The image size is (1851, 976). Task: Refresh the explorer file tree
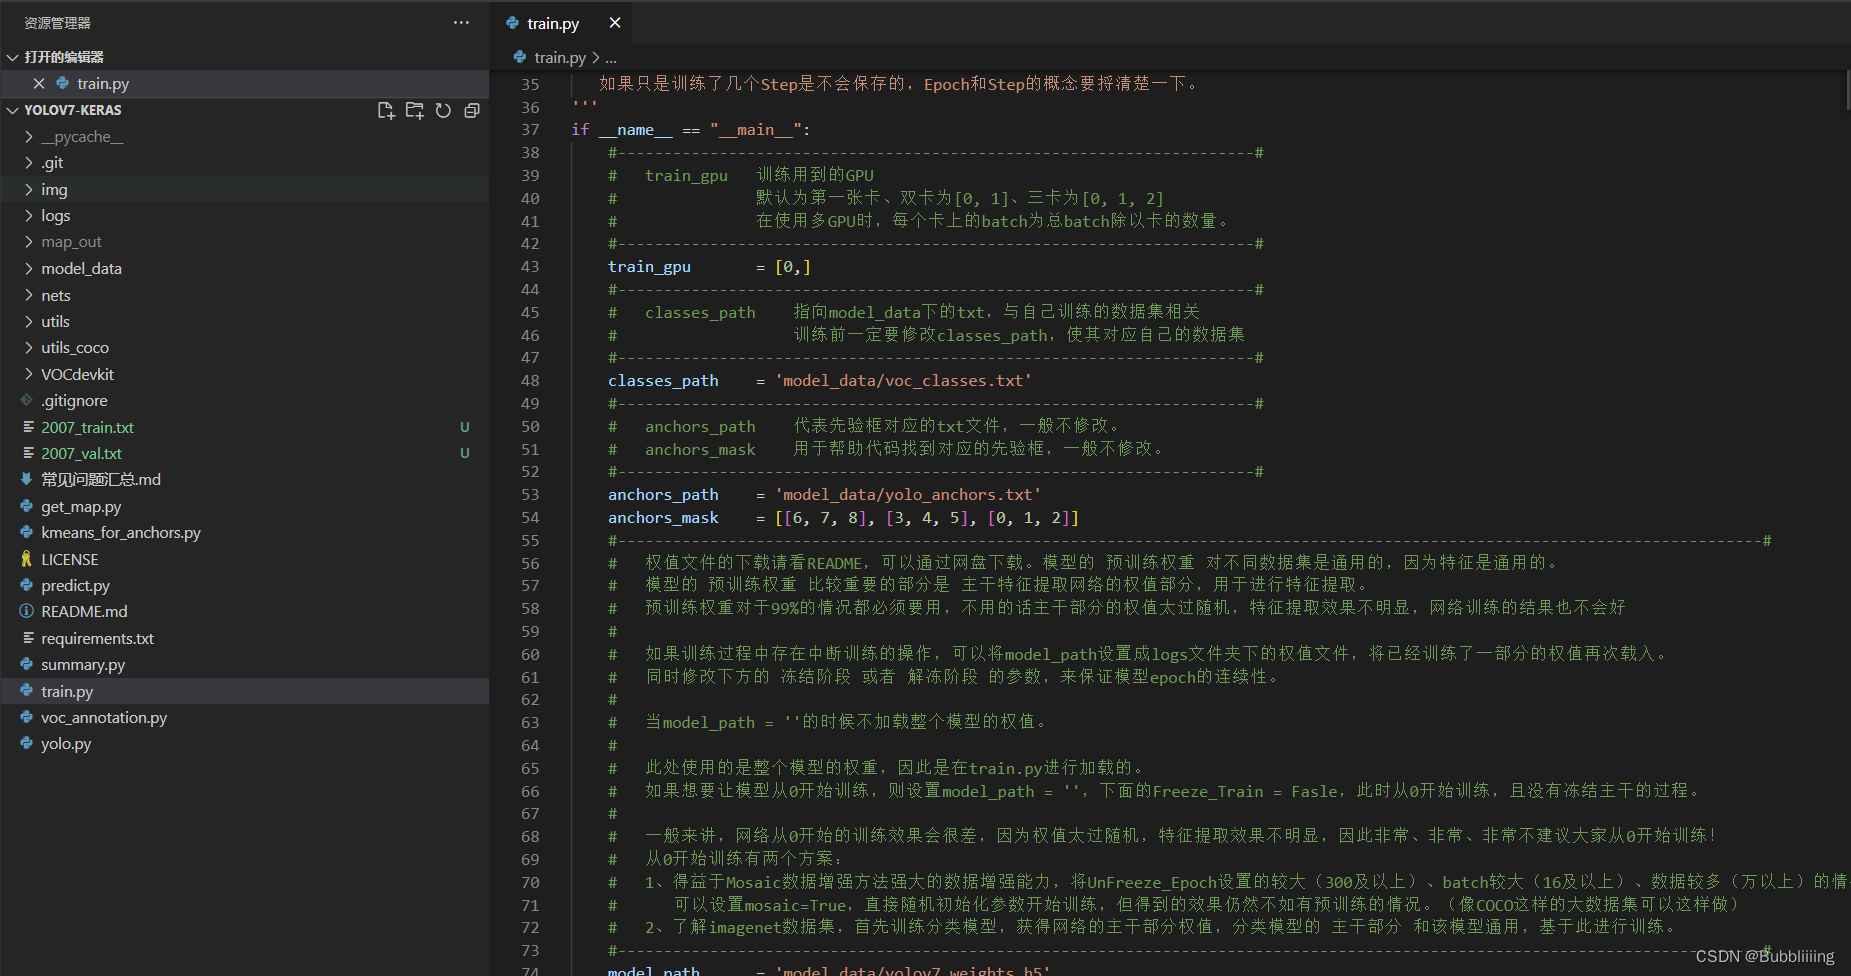(443, 110)
